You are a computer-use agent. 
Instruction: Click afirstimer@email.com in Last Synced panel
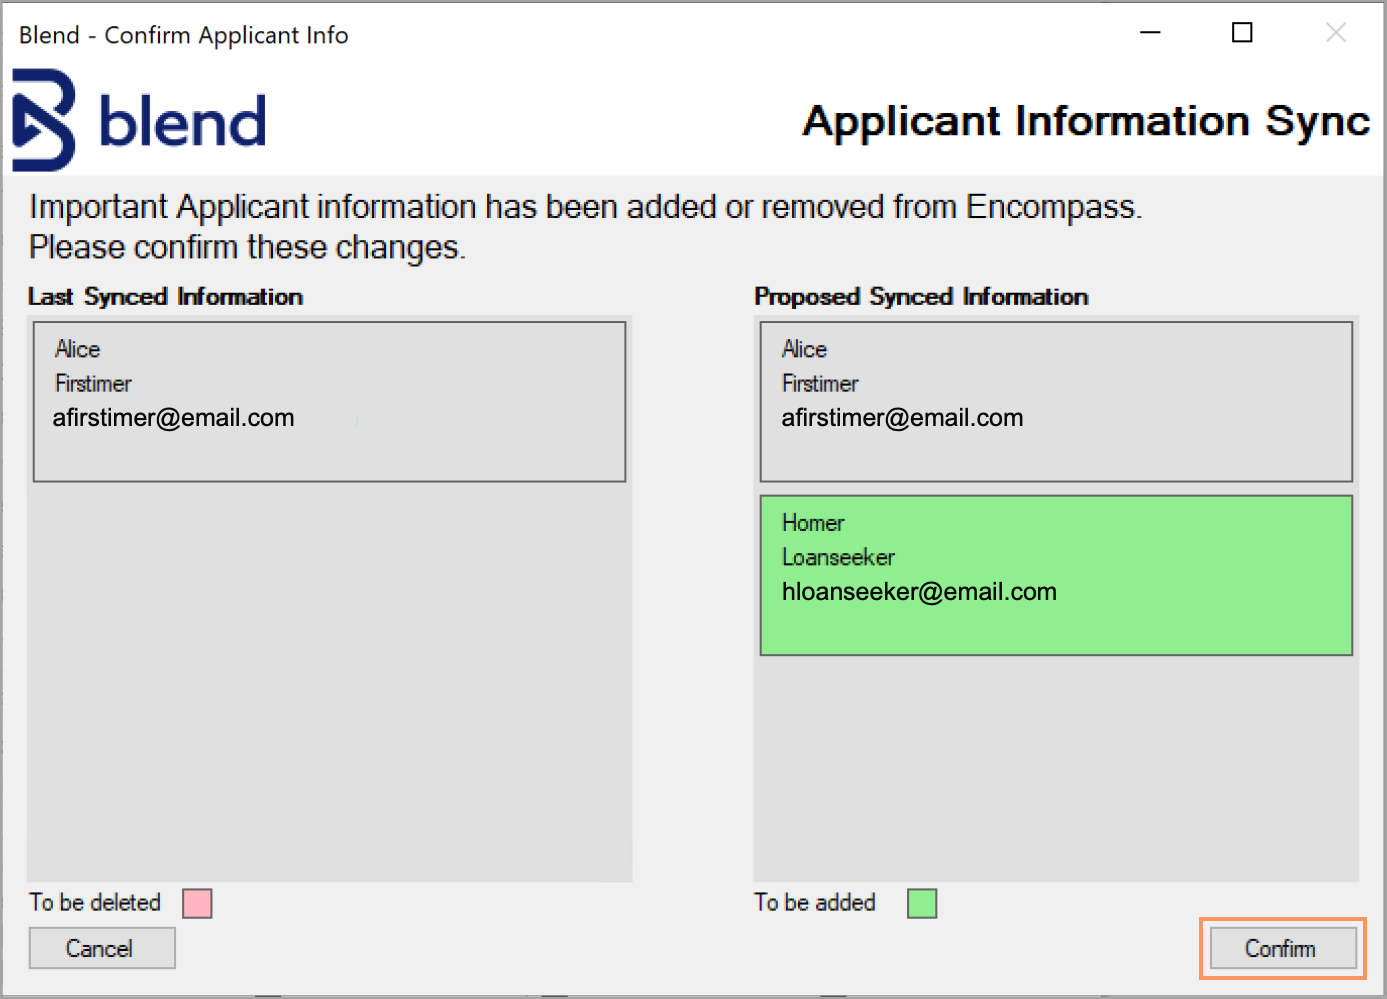tap(174, 418)
